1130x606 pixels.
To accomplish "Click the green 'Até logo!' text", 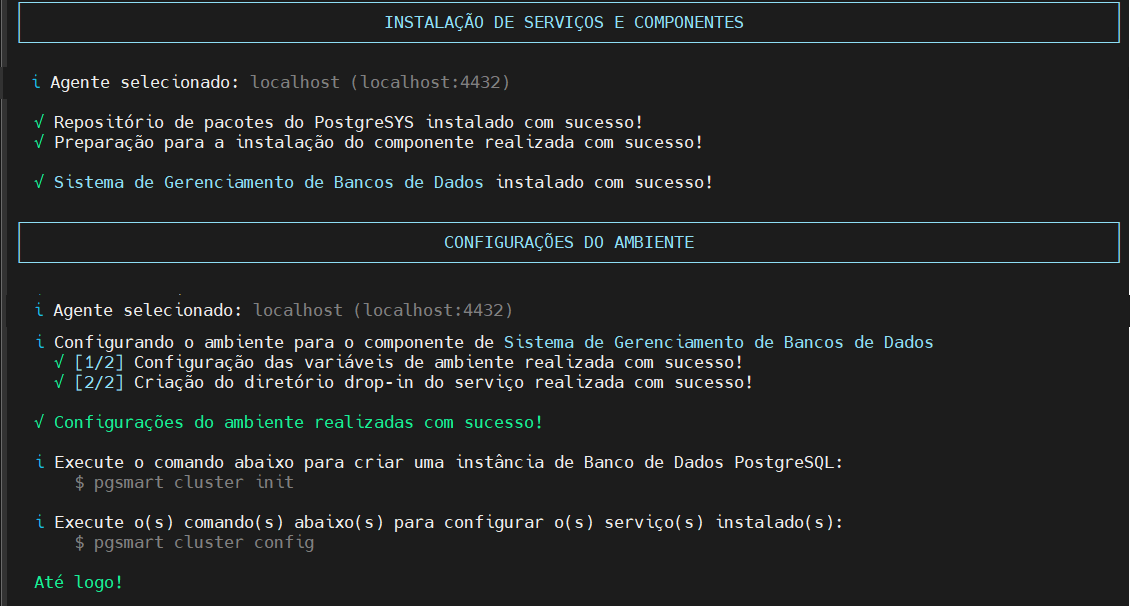I will click(x=79, y=582).
